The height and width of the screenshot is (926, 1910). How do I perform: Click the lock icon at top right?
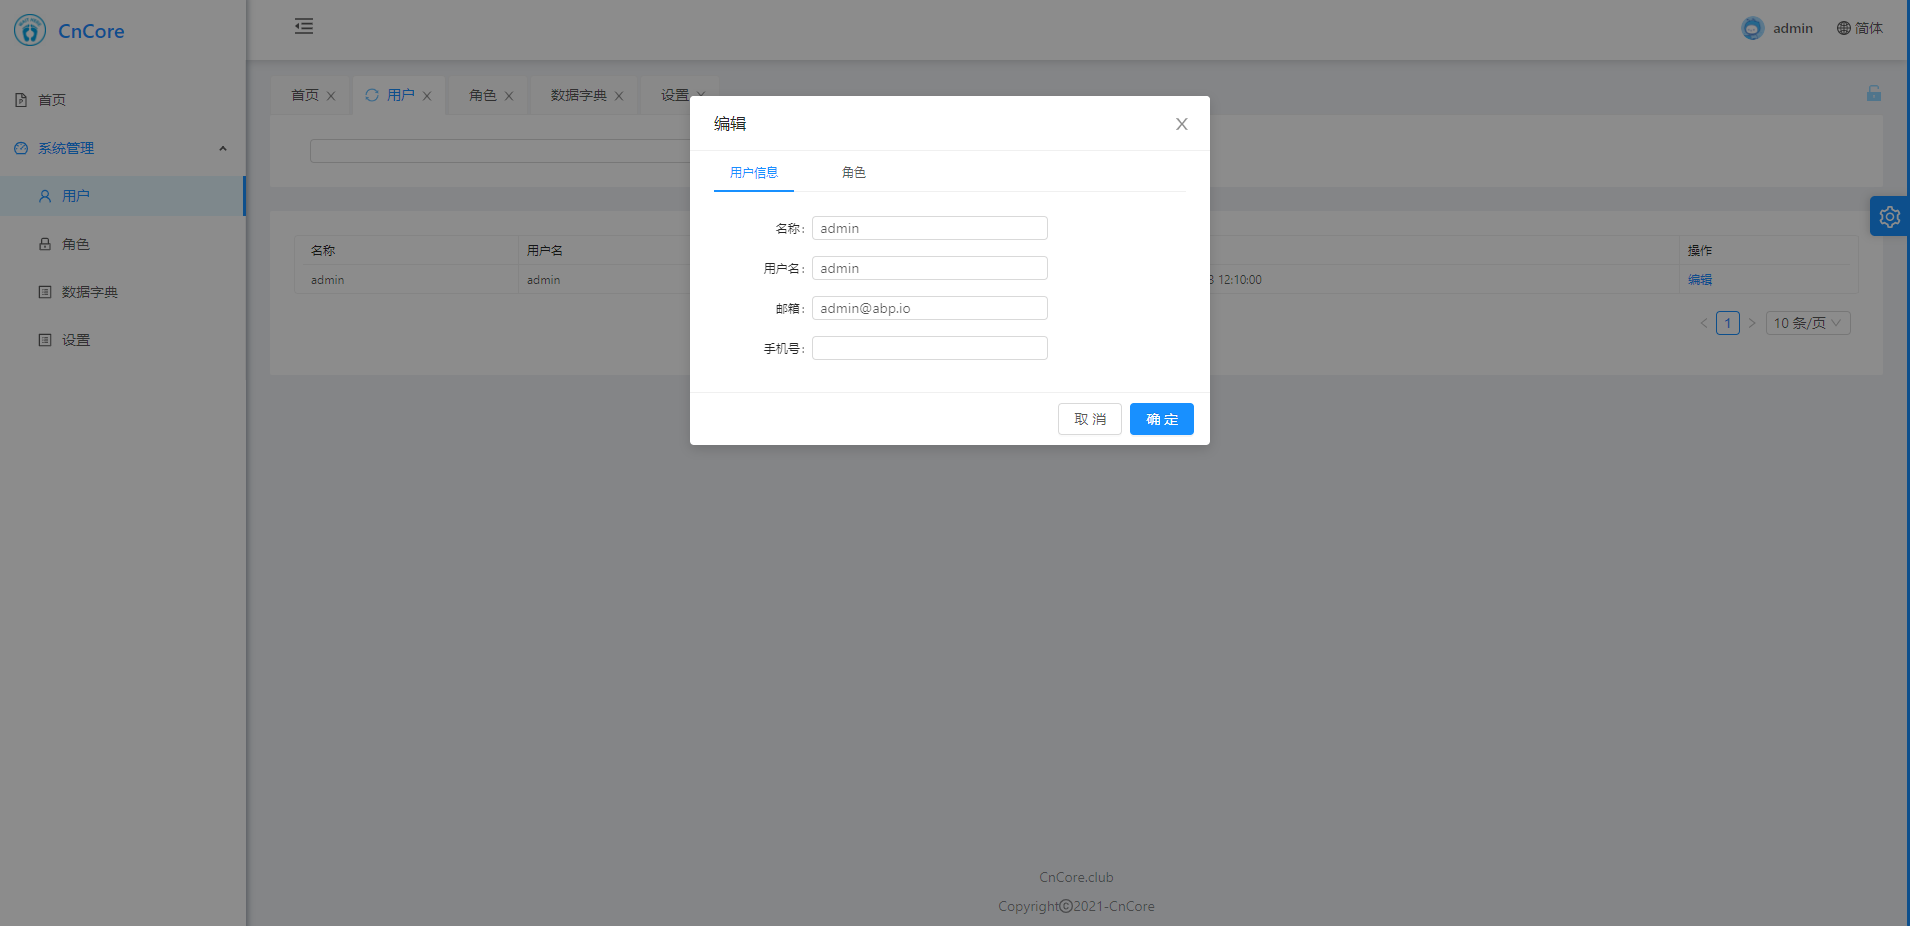(x=1873, y=93)
